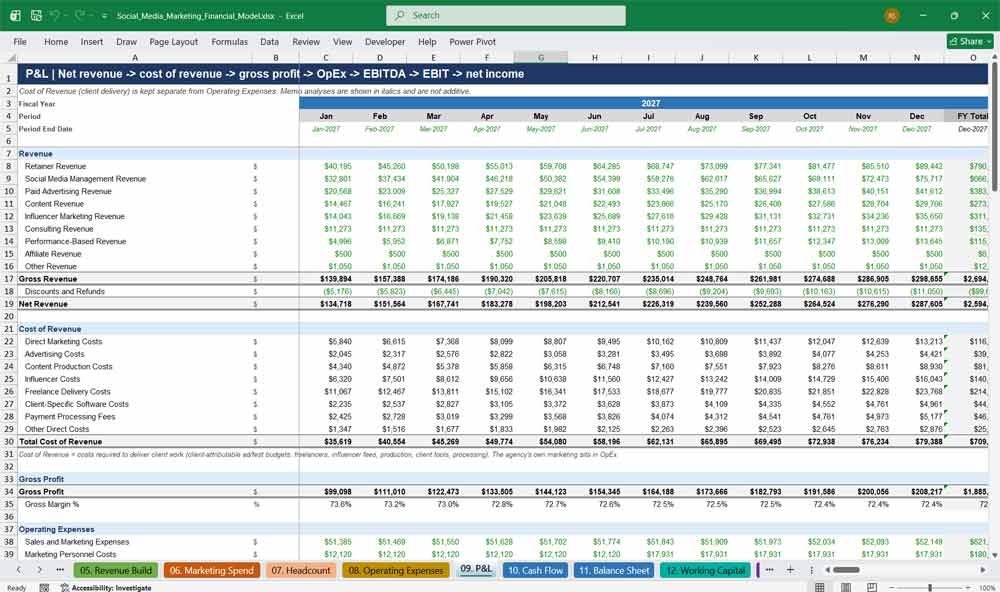
Task: Switch to Page Break Preview icon
Action: pyautogui.click(x=871, y=587)
